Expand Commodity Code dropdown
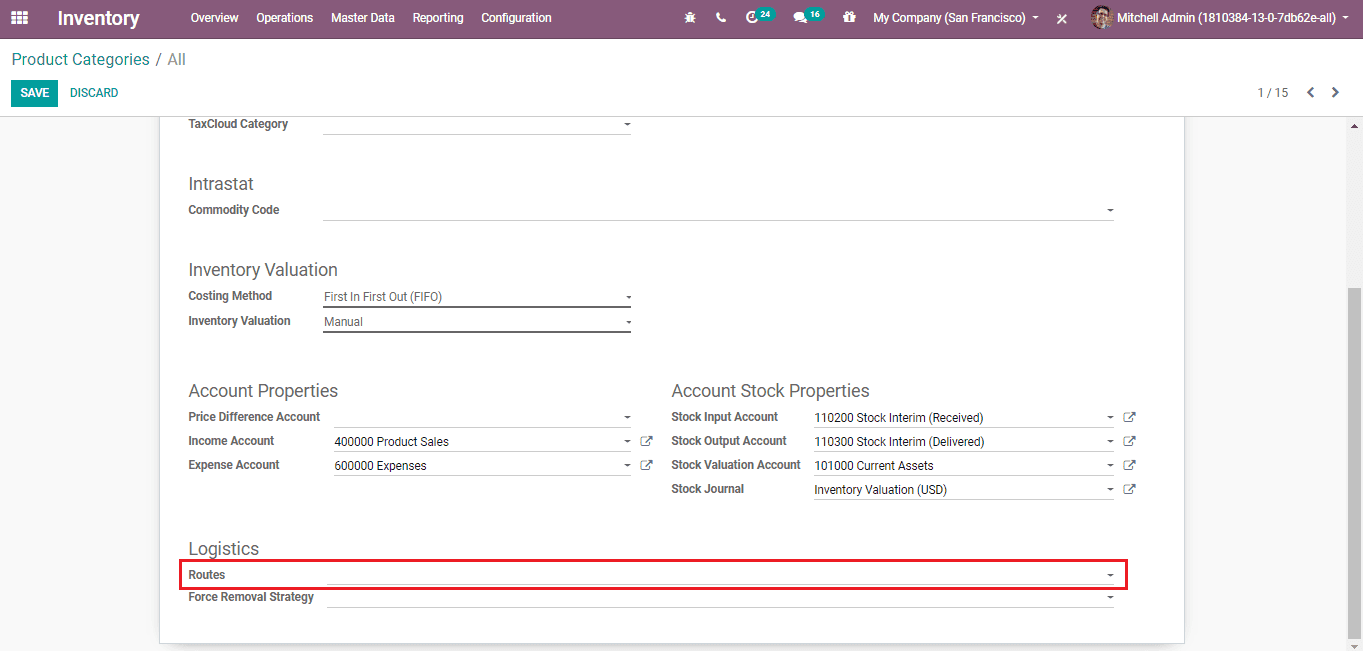This screenshot has width=1363, height=651. pos(1110,211)
